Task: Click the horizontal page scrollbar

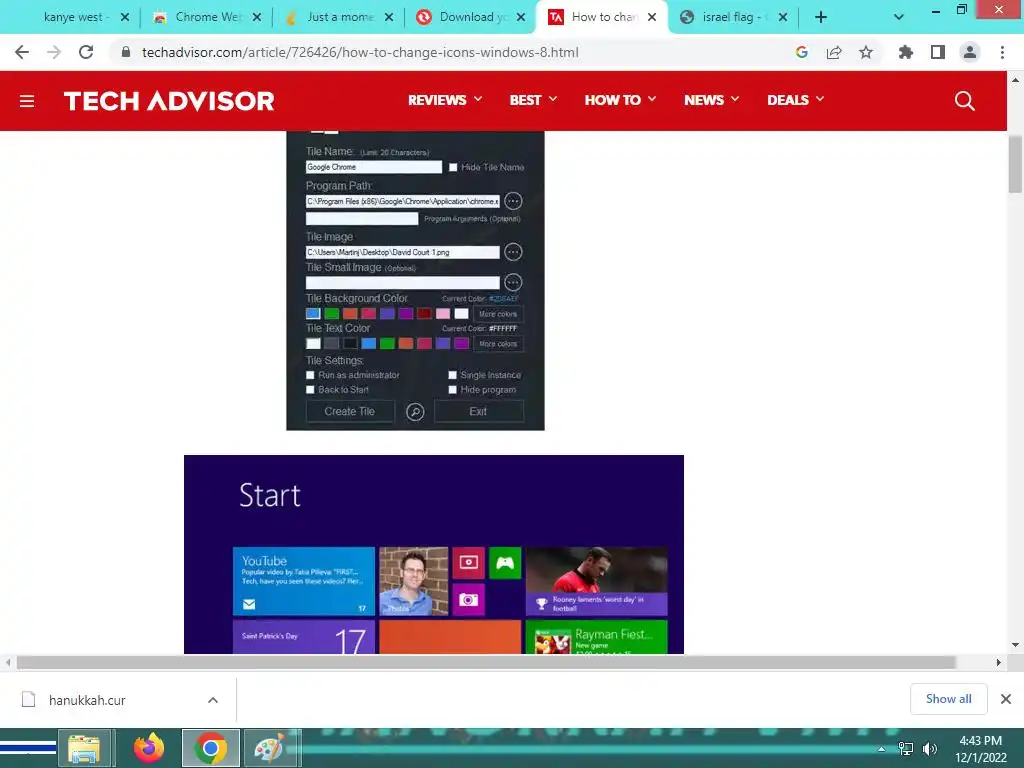Action: tap(487, 662)
